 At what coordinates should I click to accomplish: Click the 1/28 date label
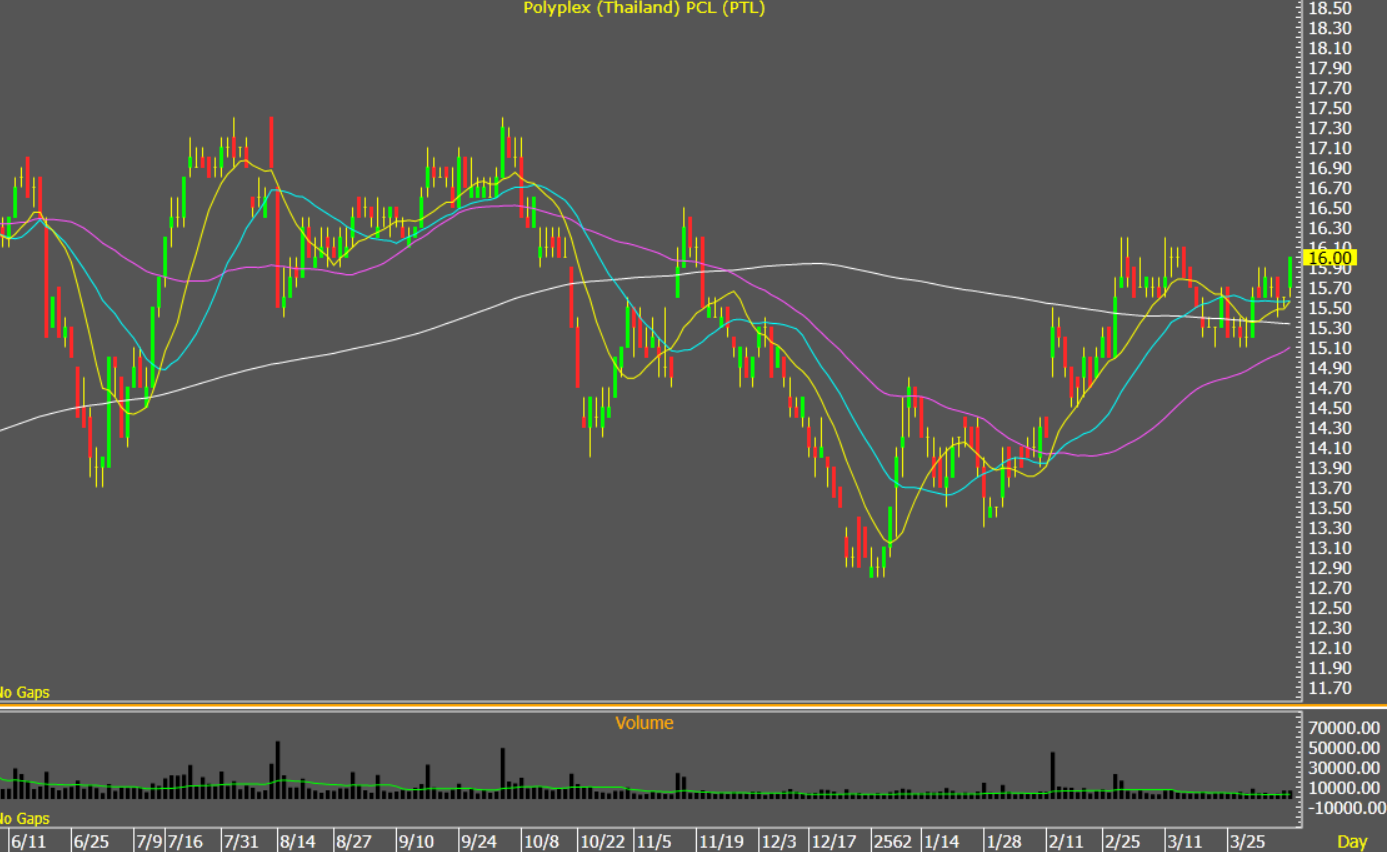pos(1002,840)
